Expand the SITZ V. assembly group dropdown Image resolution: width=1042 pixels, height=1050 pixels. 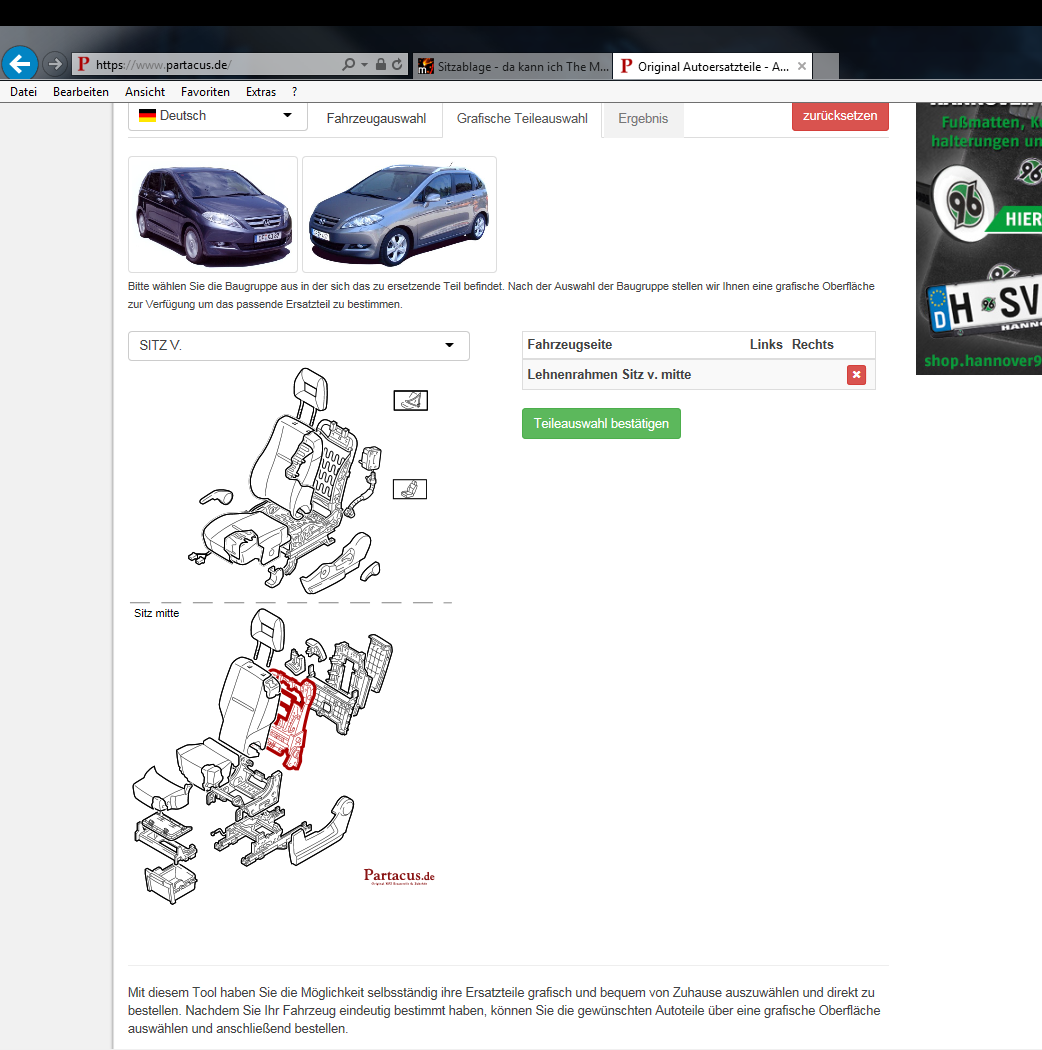[x=298, y=346]
